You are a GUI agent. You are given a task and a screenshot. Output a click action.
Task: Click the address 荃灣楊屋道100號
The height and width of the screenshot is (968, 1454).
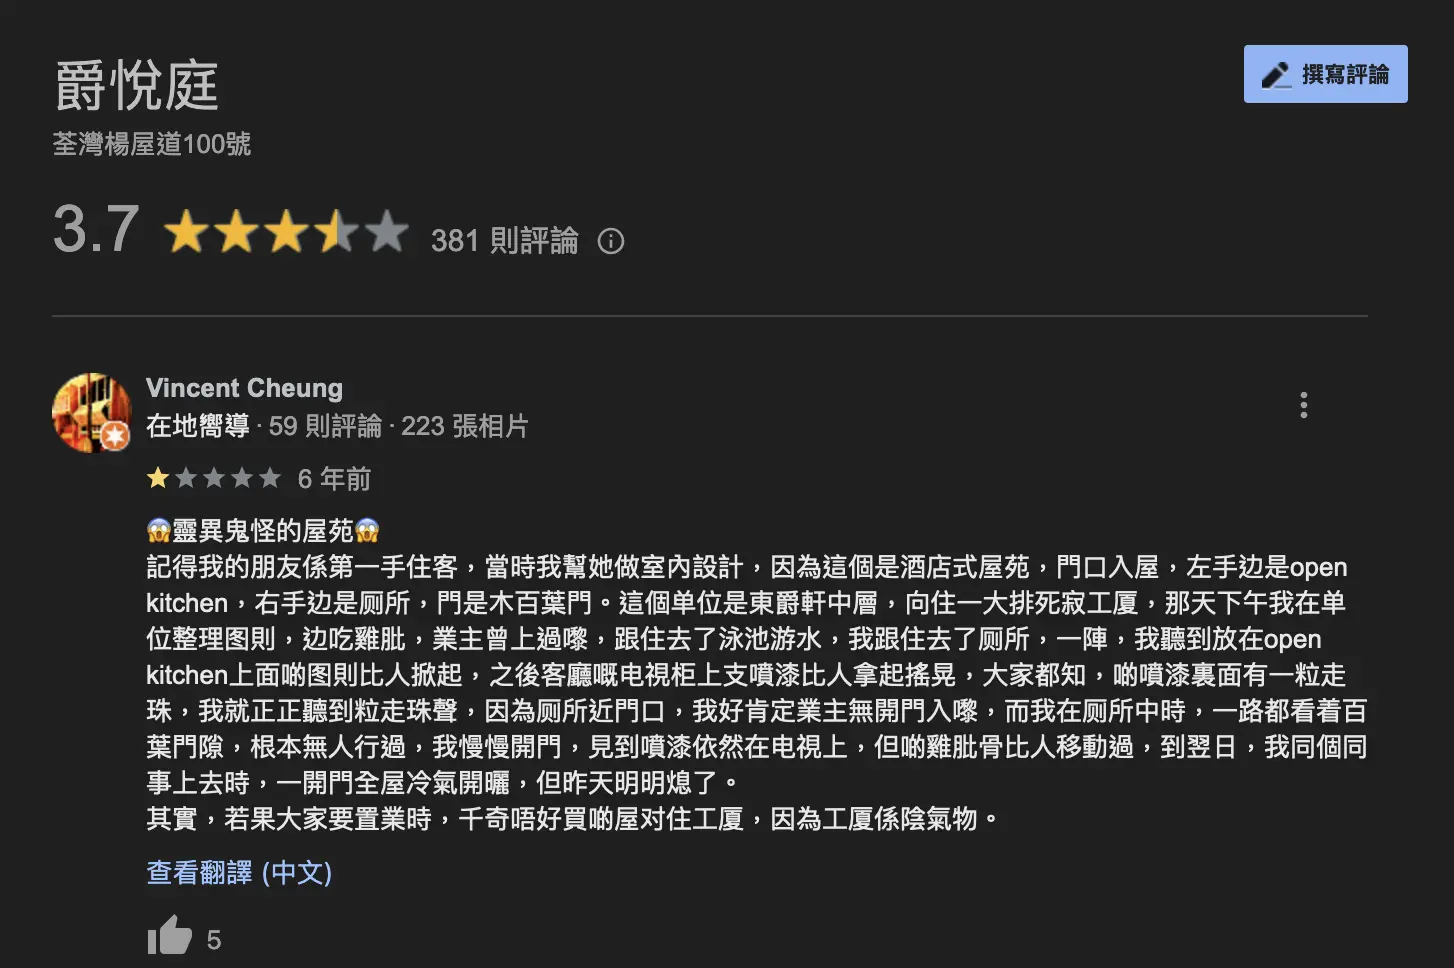[x=152, y=144]
